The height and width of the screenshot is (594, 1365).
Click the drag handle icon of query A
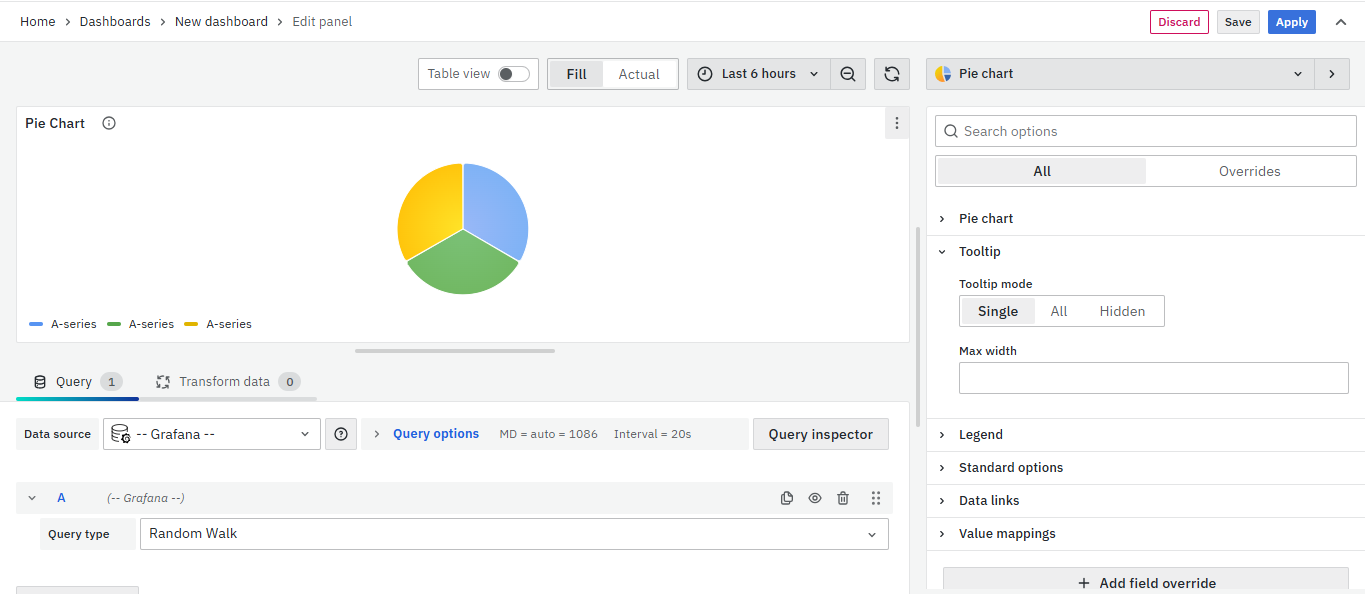875,498
